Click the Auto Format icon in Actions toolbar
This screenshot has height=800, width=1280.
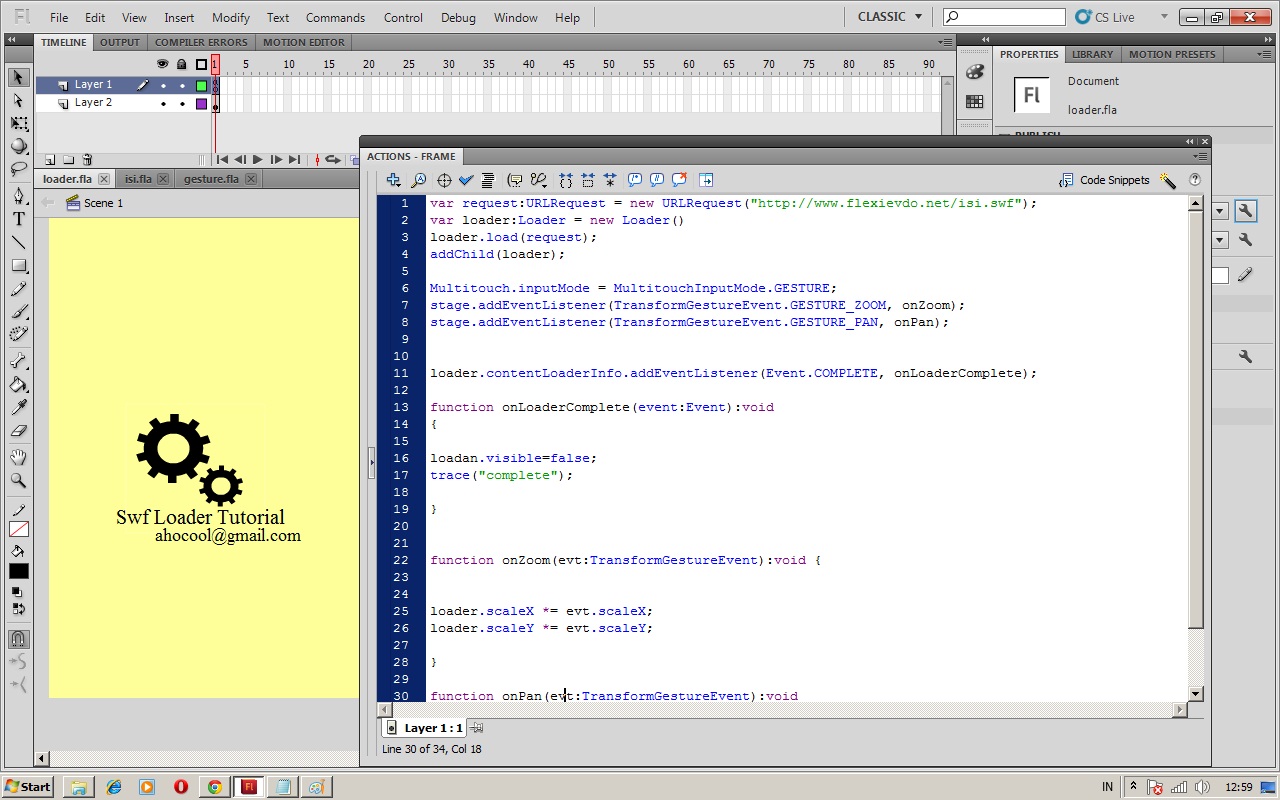pos(487,179)
